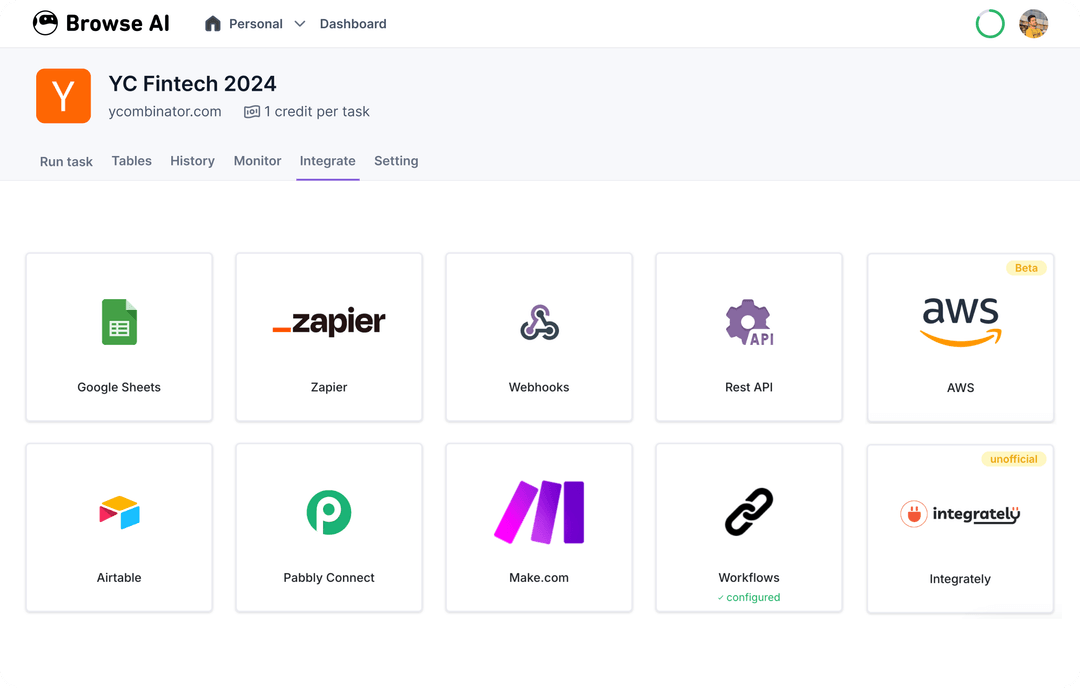Screen dimensions: 1080x688
Task: Select the AWS integration icon
Action: point(959,318)
